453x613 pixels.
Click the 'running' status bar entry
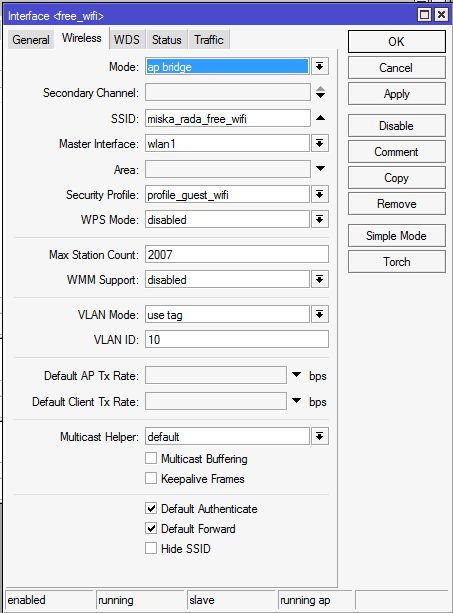pyautogui.click(x=140, y=600)
